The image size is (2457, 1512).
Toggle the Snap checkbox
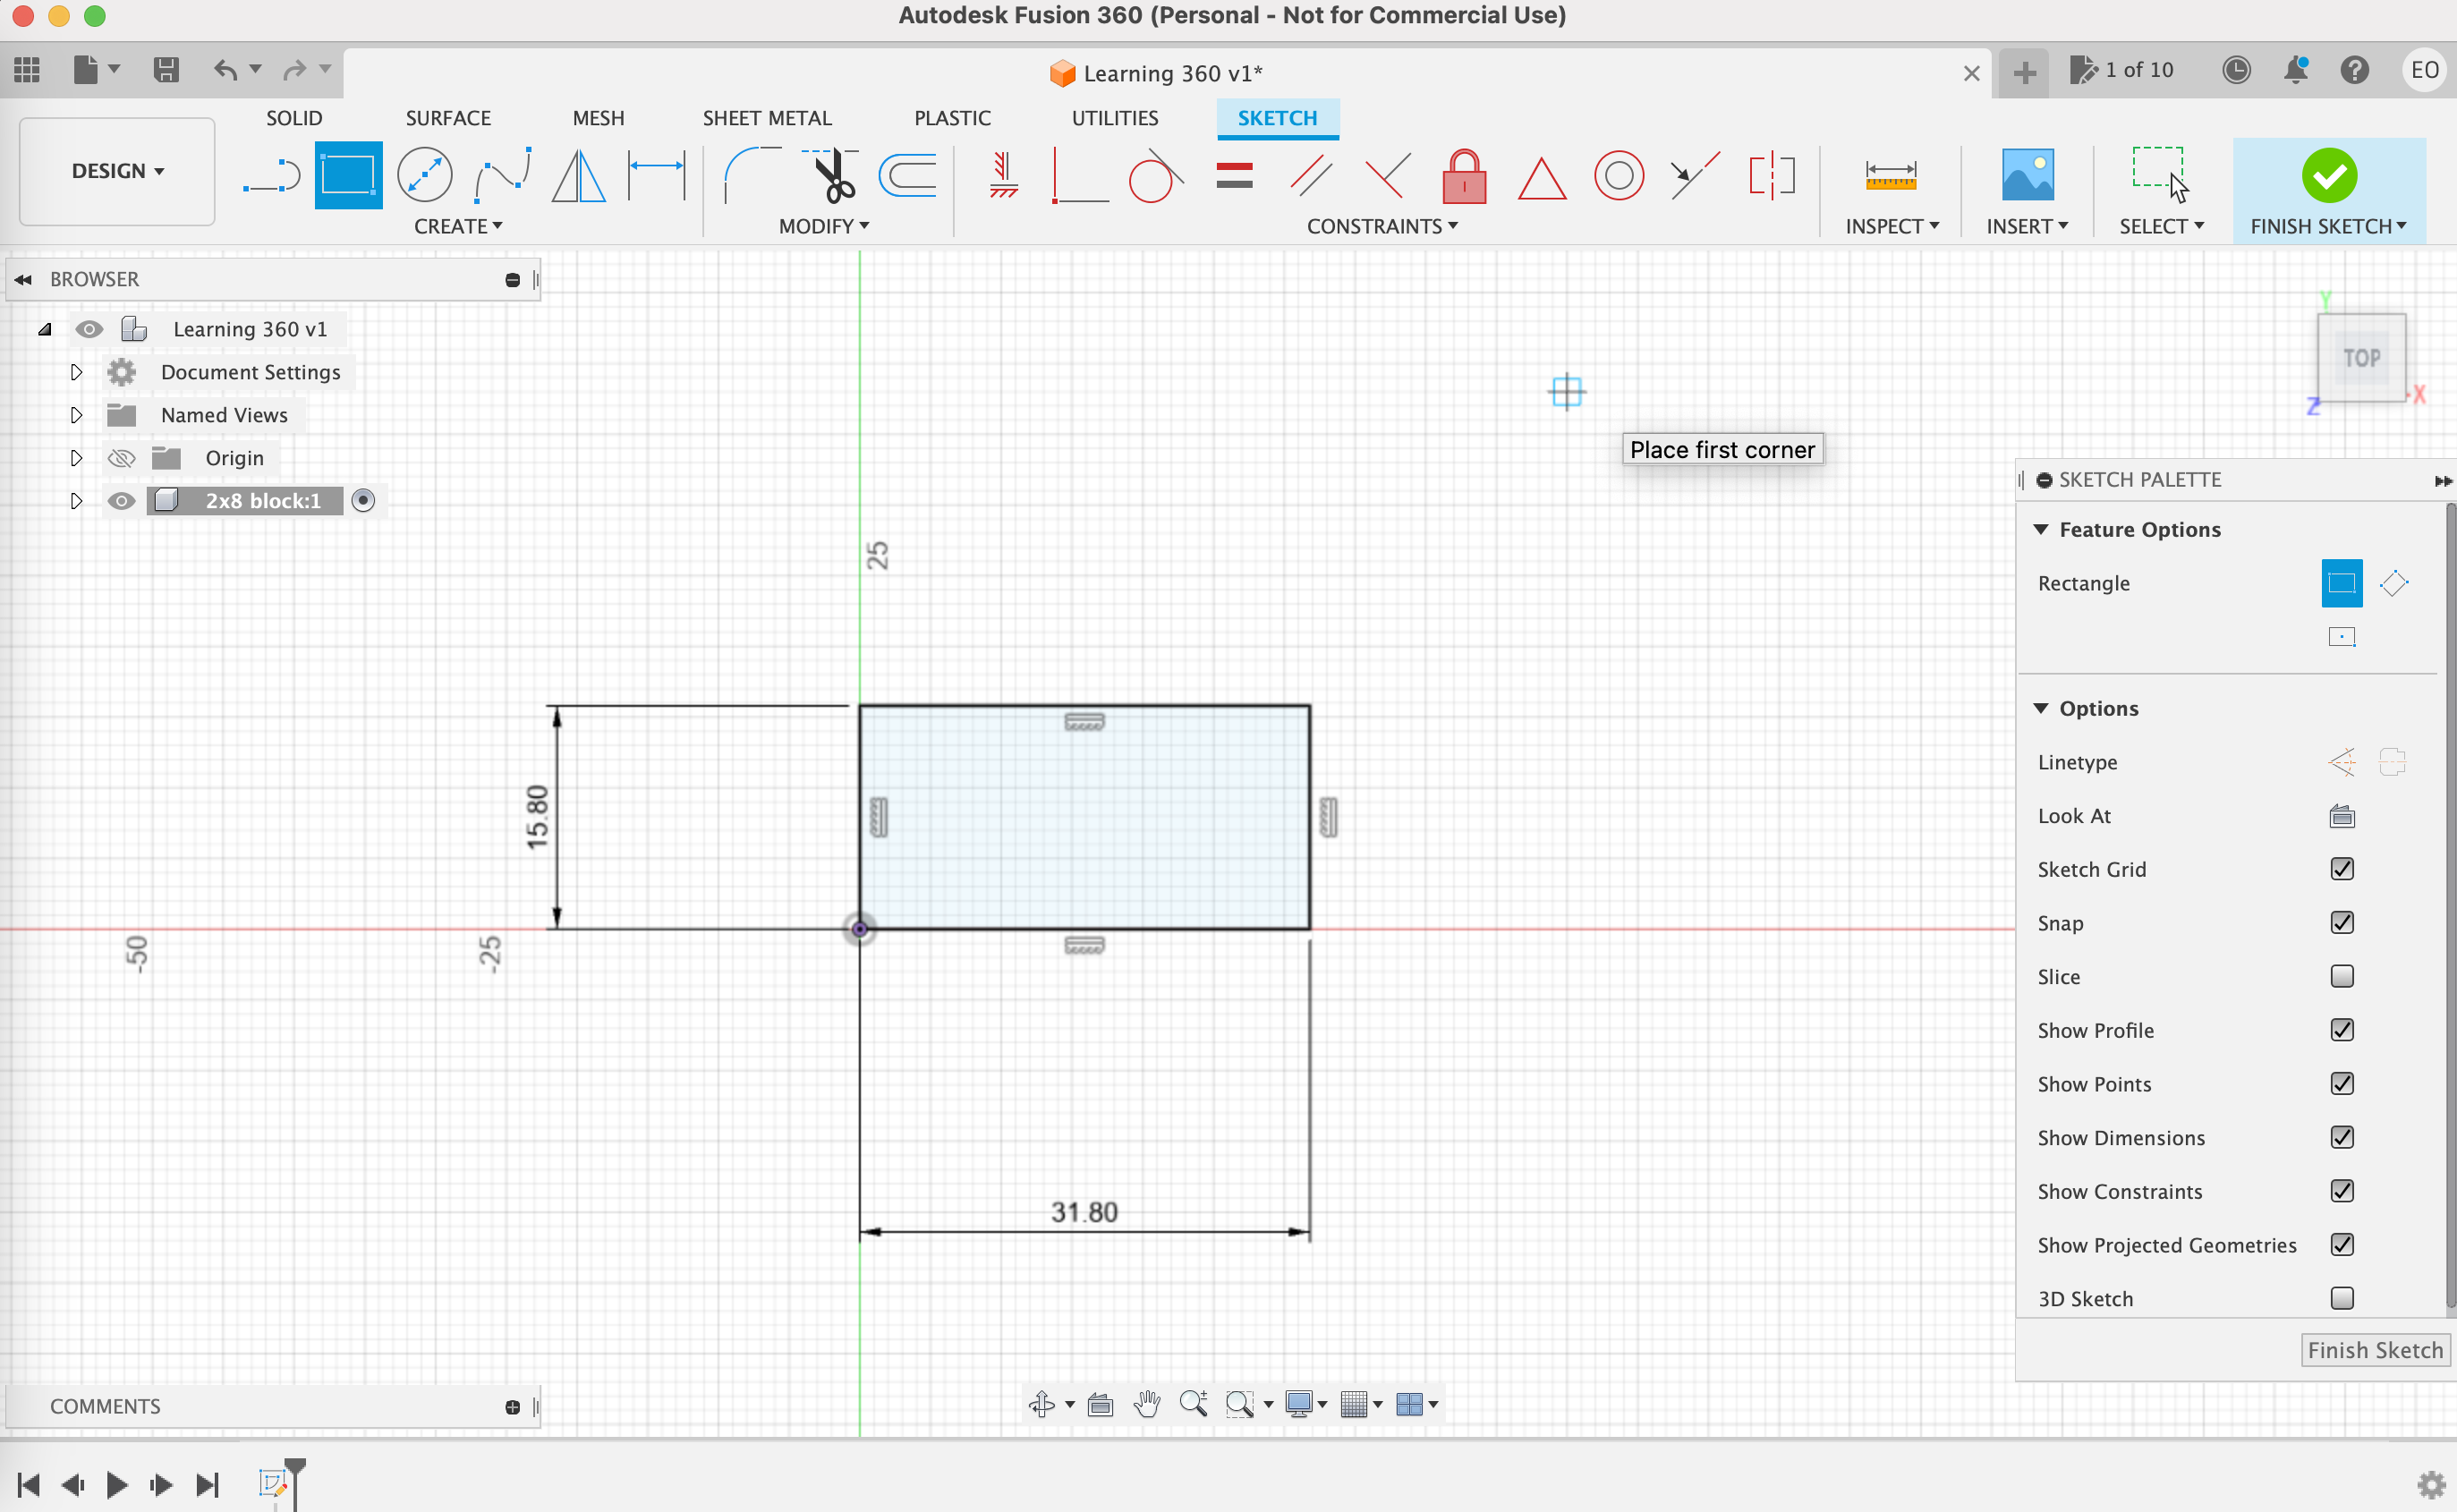coord(2341,923)
